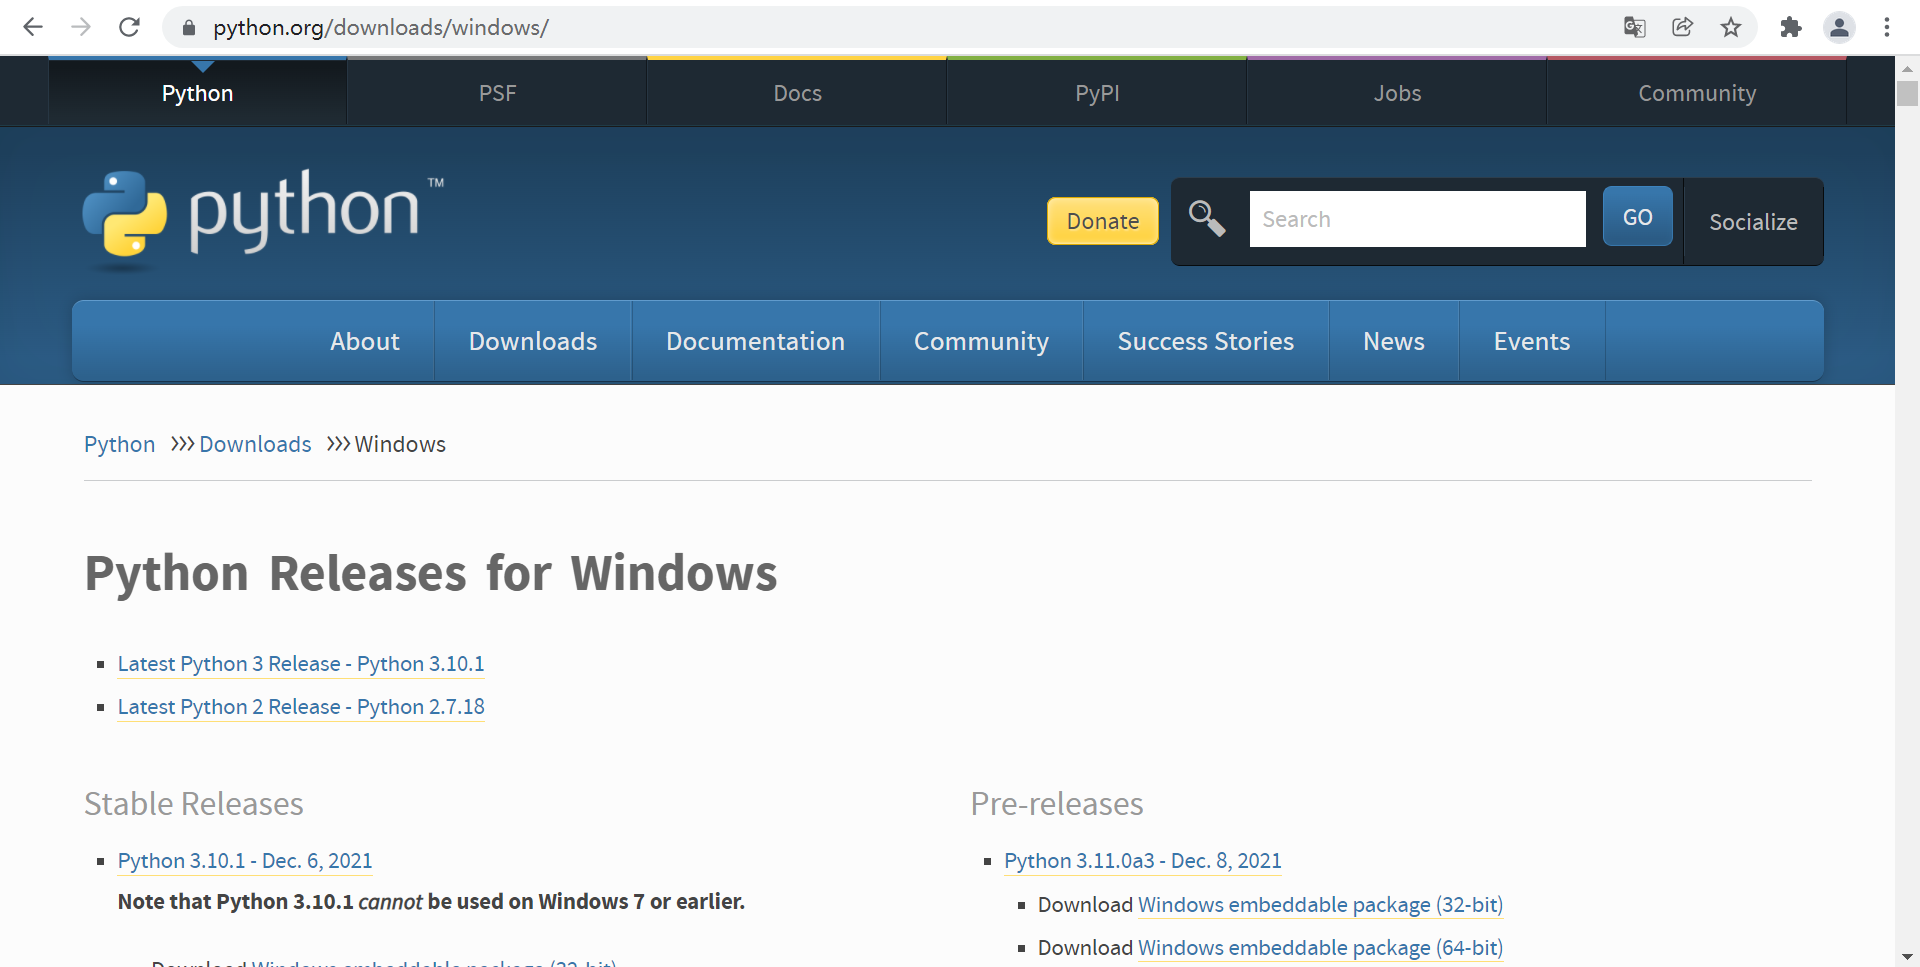Open the Chrome three-dot menu

tap(1887, 27)
